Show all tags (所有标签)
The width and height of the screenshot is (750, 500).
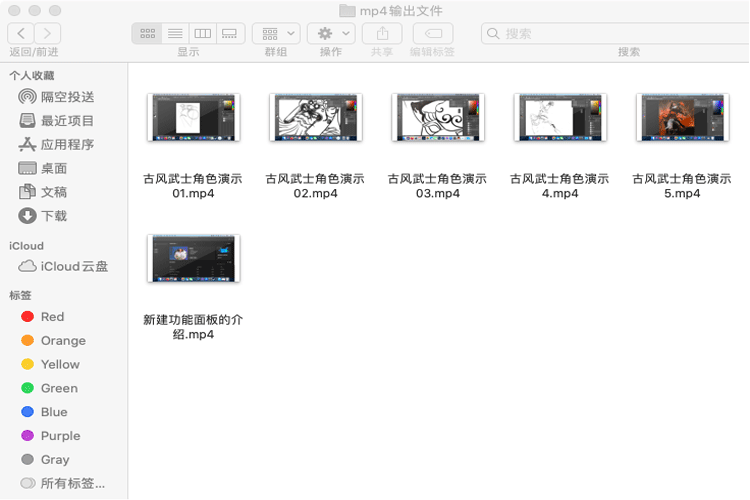(x=72, y=484)
